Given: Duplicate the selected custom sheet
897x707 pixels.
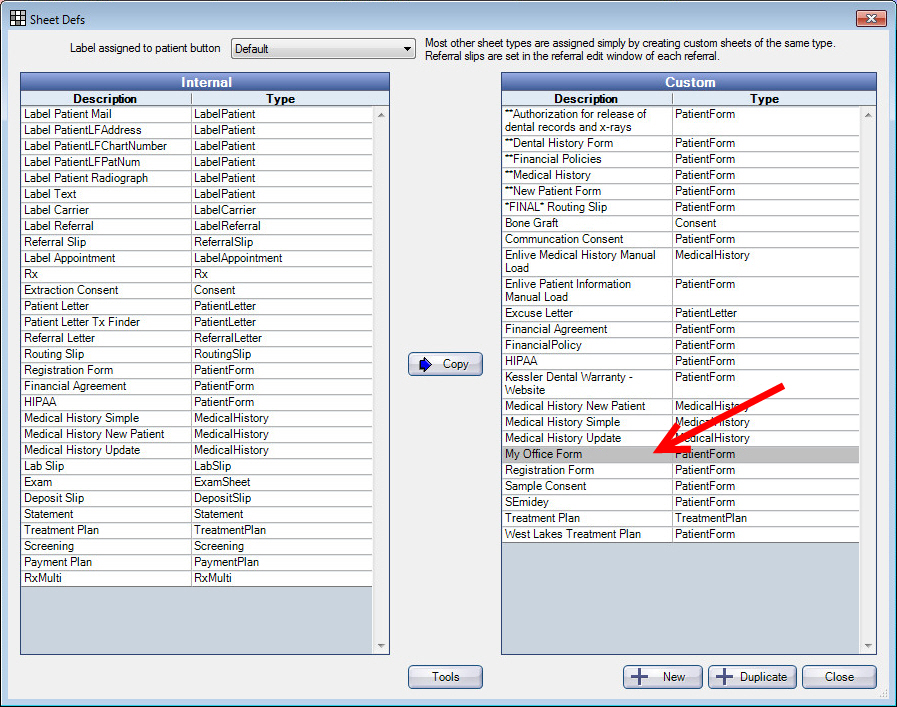Looking at the screenshot, I should click(x=752, y=677).
